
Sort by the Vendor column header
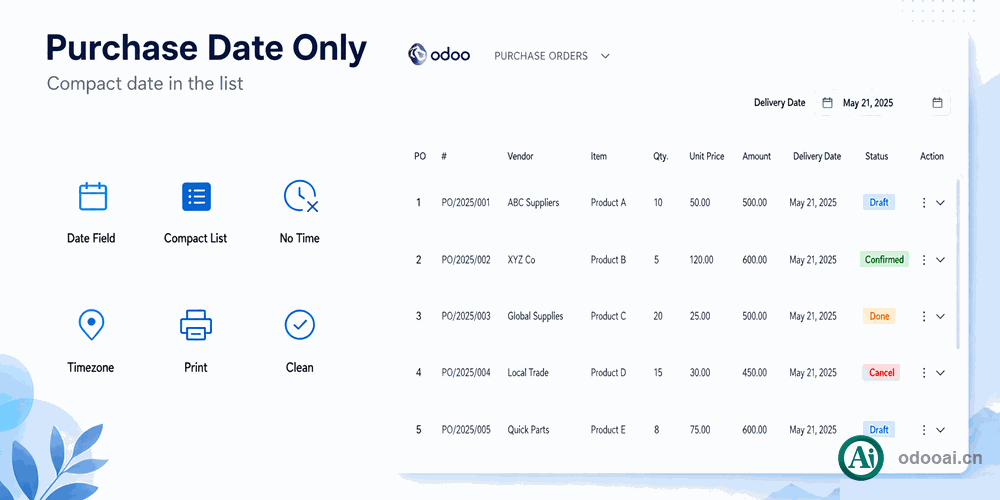[x=520, y=156]
